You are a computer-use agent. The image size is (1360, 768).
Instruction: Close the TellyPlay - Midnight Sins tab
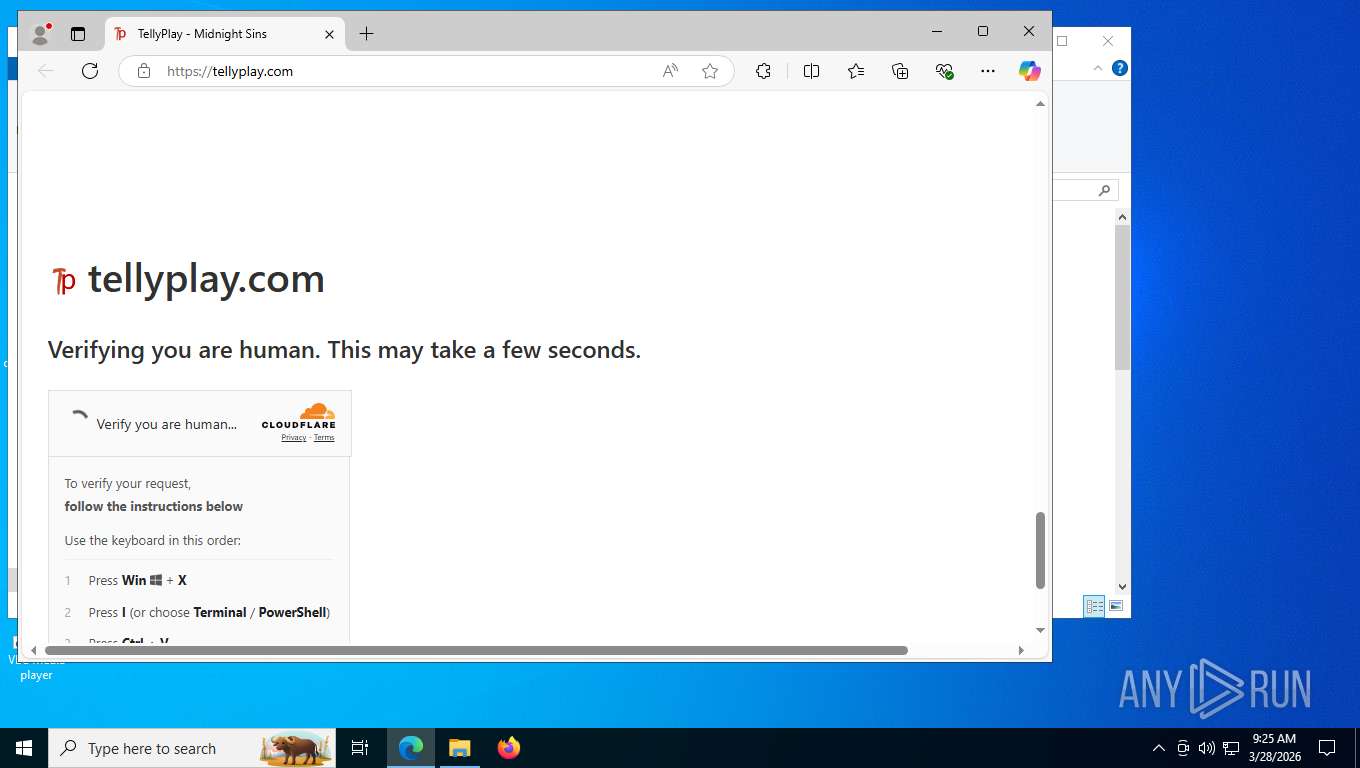click(x=329, y=34)
